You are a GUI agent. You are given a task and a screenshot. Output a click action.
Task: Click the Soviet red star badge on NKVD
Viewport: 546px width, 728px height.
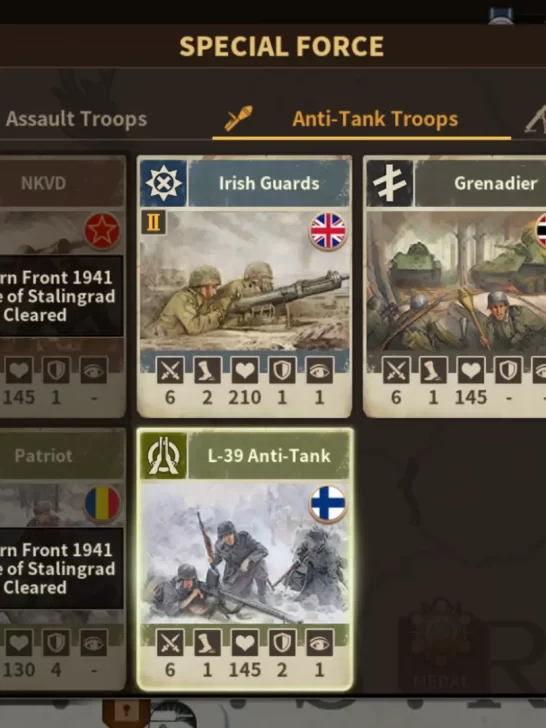coord(102,231)
